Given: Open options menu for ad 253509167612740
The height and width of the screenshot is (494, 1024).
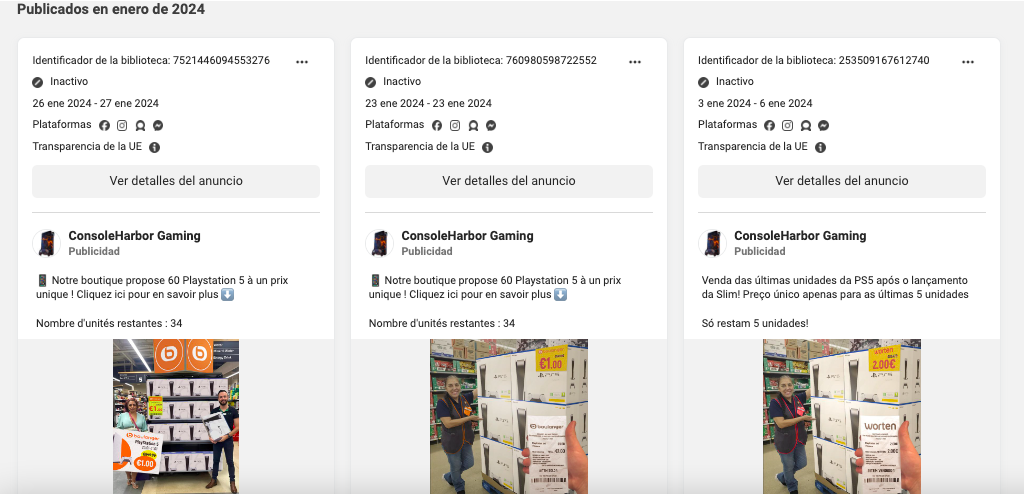Looking at the screenshot, I should [x=968, y=61].
